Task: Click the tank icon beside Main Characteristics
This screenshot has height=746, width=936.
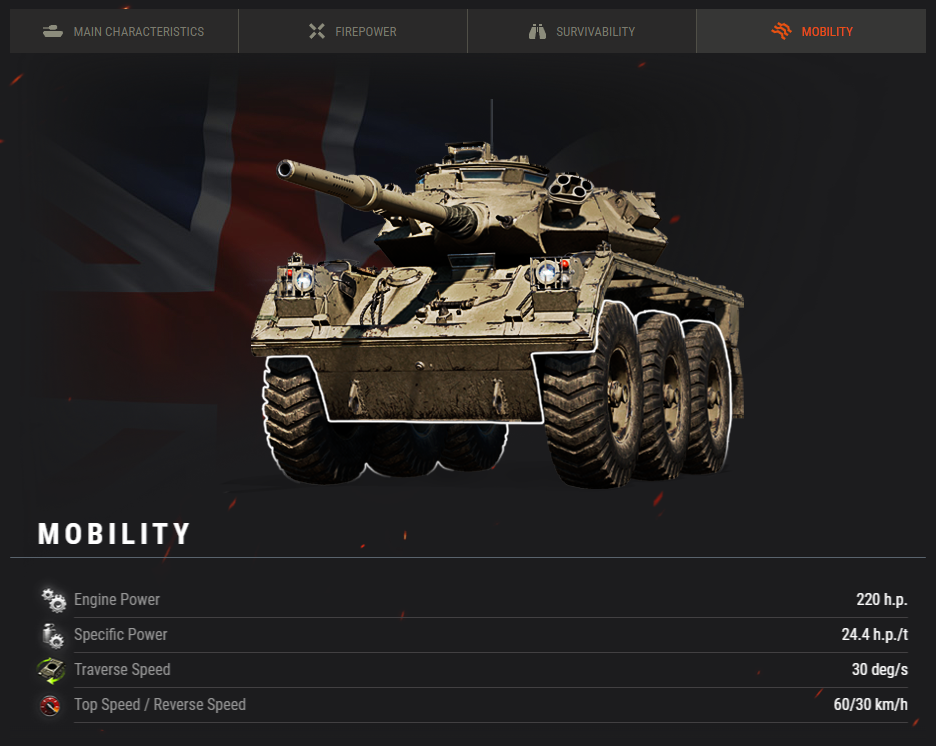Action: coord(53,31)
